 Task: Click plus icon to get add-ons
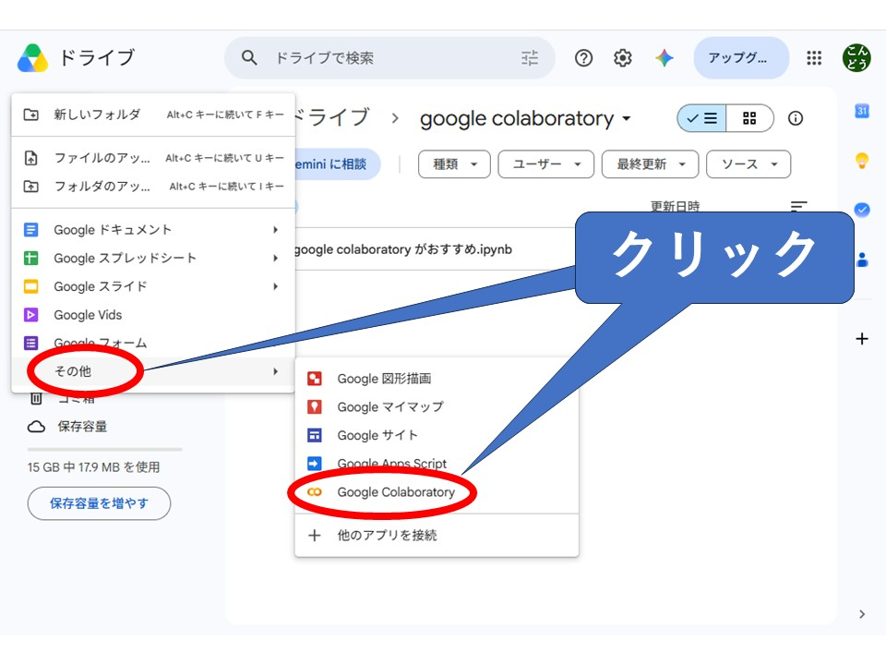click(x=862, y=338)
